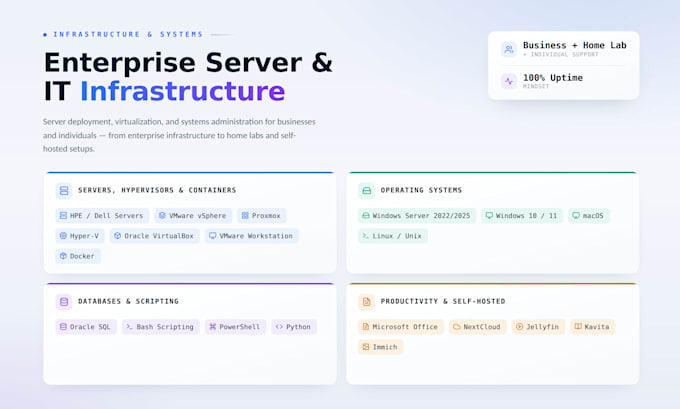This screenshot has height=409, width=680.
Task: Click the code brackets icon in Python tag
Action: pos(279,327)
